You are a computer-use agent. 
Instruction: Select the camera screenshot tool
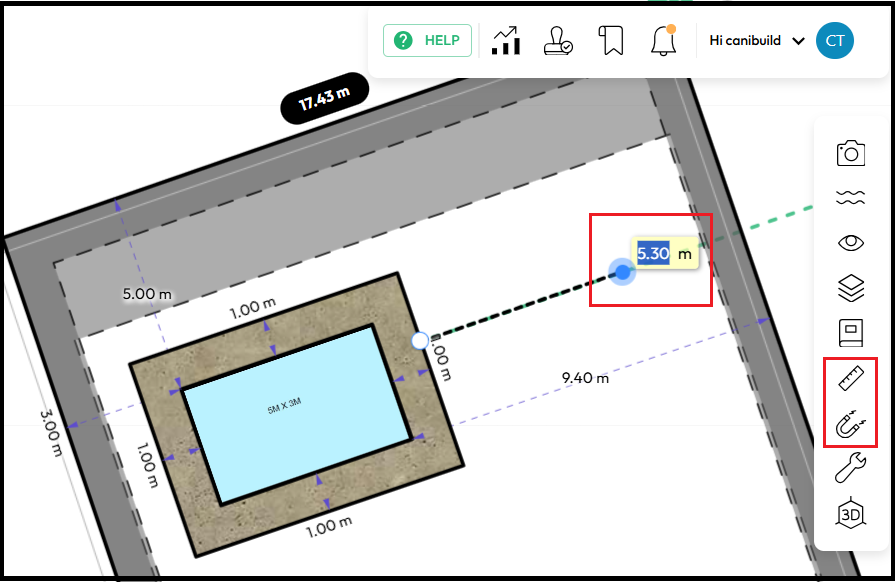click(x=850, y=153)
